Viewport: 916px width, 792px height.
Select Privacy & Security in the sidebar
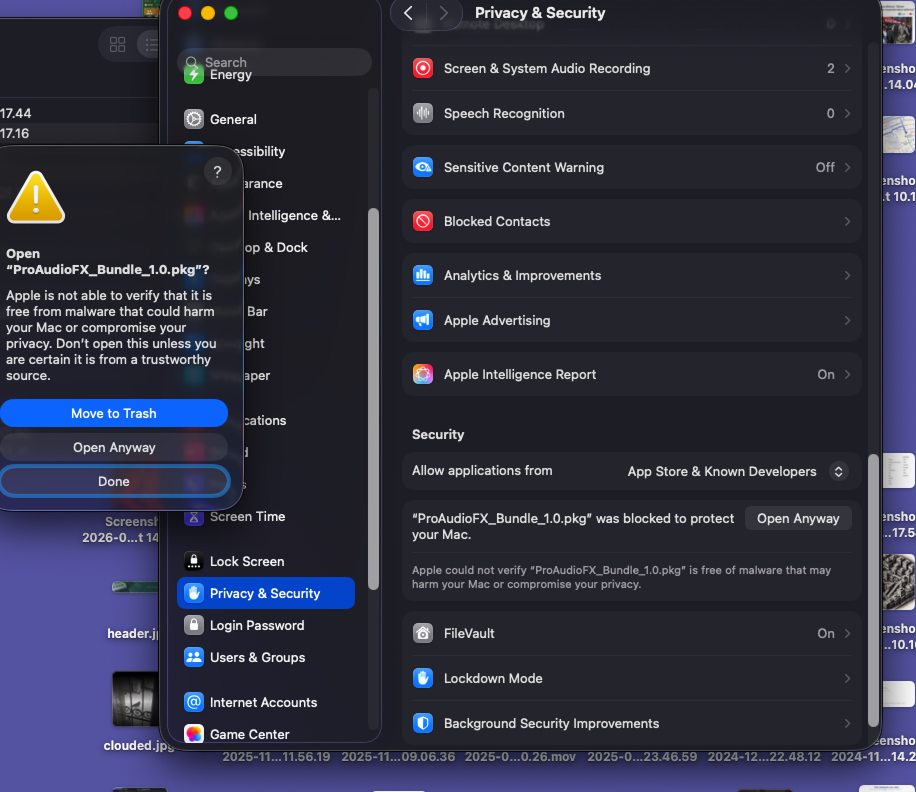(265, 593)
